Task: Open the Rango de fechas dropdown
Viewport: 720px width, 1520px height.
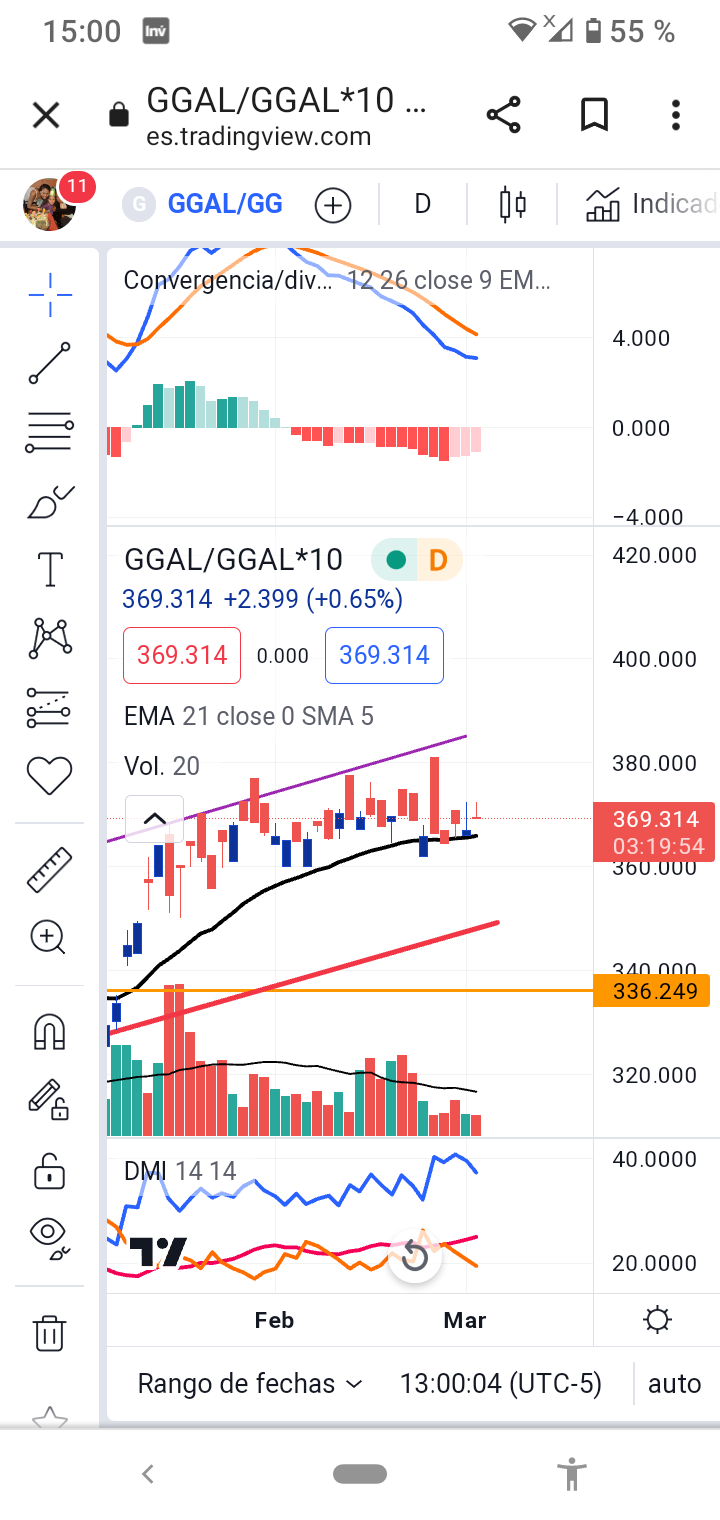Action: coord(249,1384)
